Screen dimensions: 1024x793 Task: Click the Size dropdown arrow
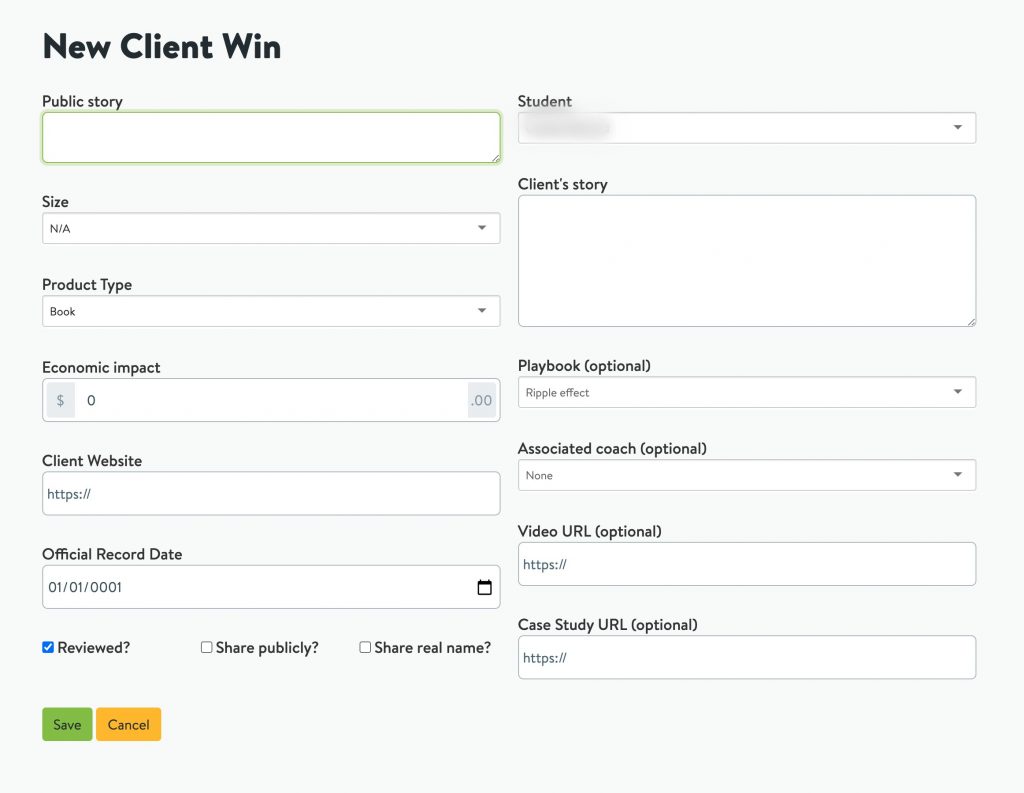[482, 228]
